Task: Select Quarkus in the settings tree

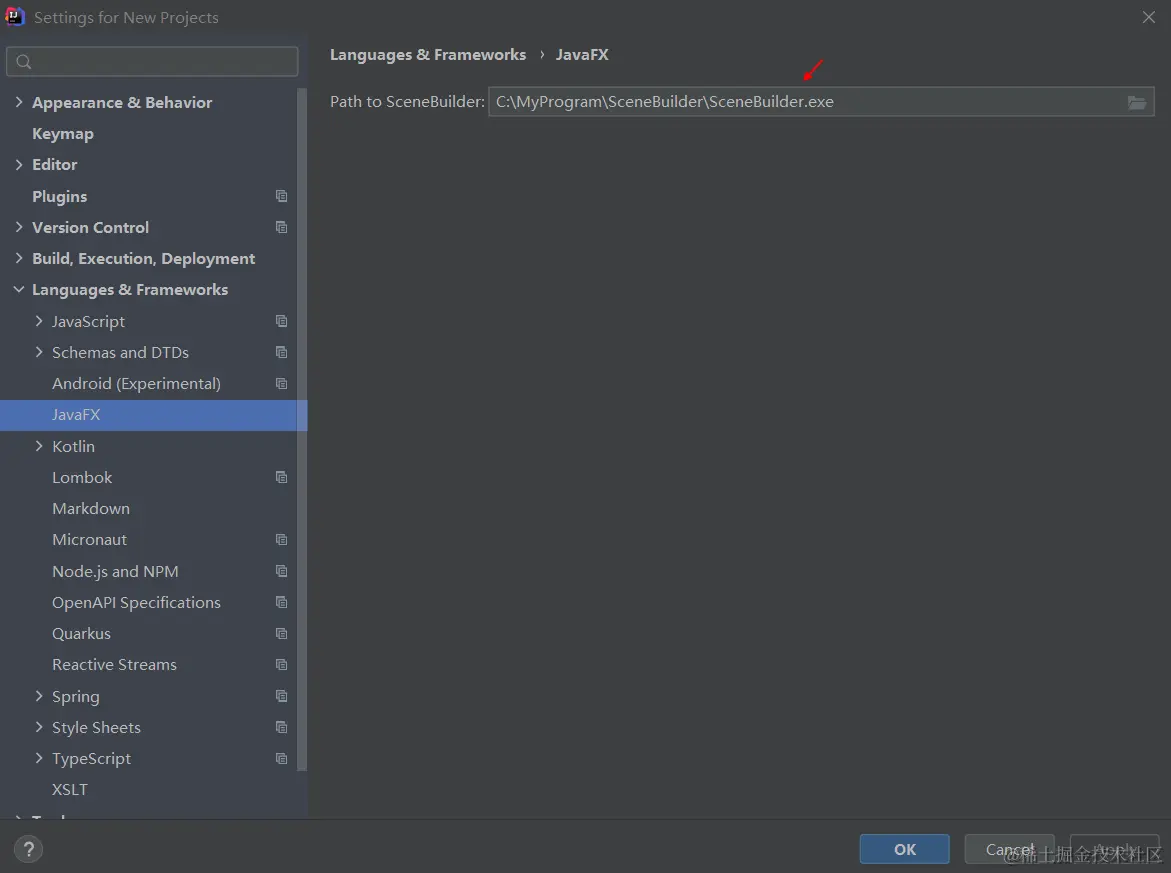Action: pos(81,634)
